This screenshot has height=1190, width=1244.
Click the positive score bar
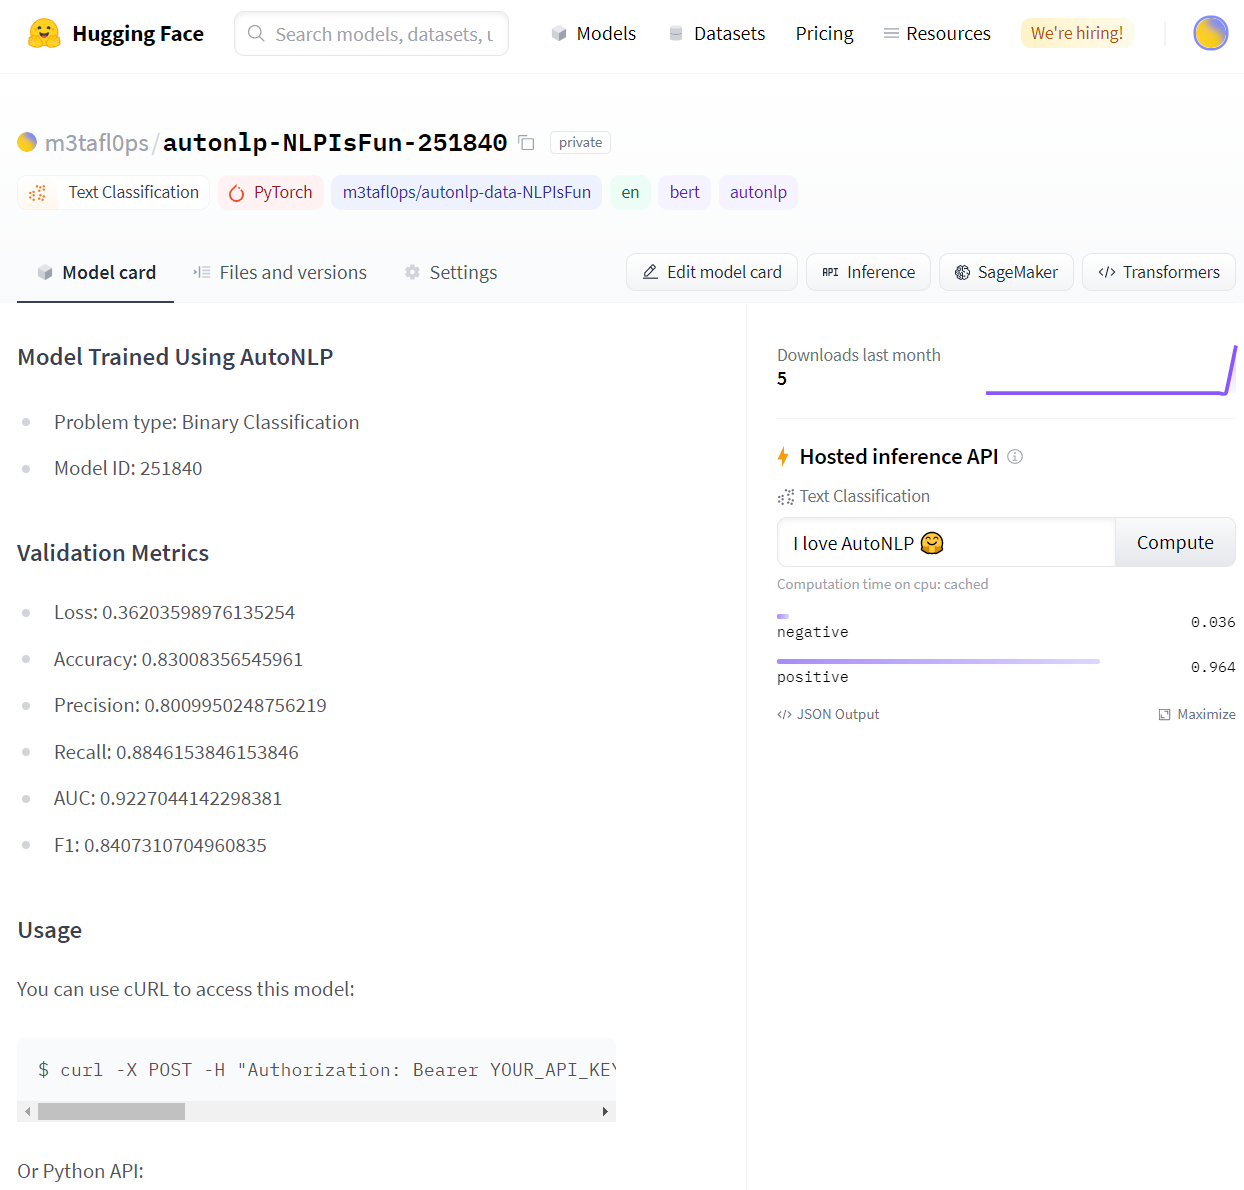[x=938, y=662]
